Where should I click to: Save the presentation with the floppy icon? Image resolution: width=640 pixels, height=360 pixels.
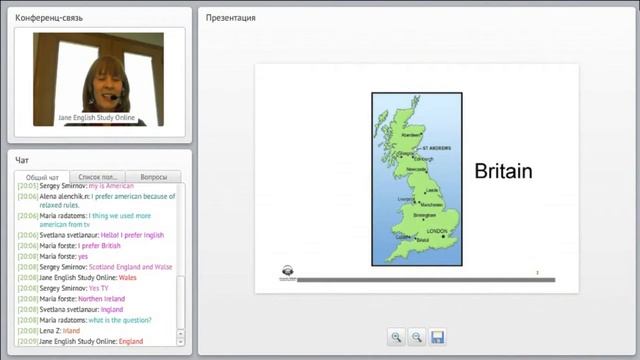[437, 337]
